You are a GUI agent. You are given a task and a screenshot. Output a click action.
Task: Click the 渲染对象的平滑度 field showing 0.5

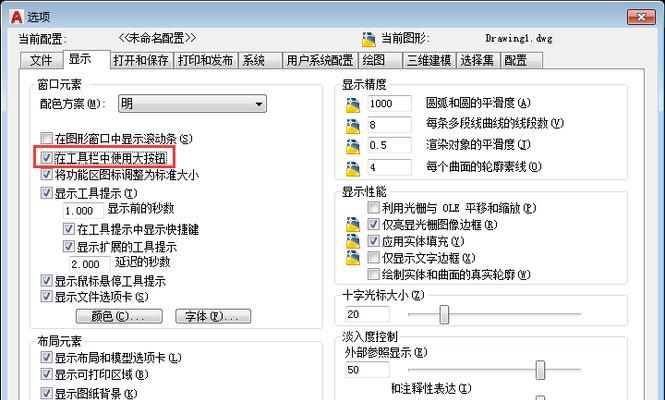[389, 146]
